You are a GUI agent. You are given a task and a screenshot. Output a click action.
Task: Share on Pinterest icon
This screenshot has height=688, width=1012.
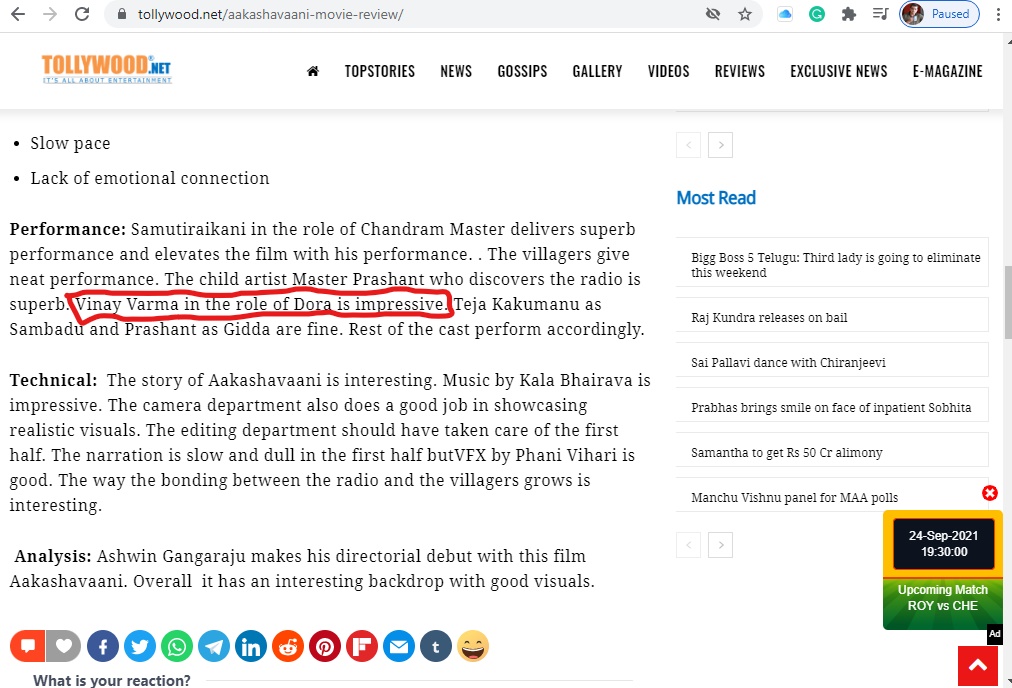325,646
